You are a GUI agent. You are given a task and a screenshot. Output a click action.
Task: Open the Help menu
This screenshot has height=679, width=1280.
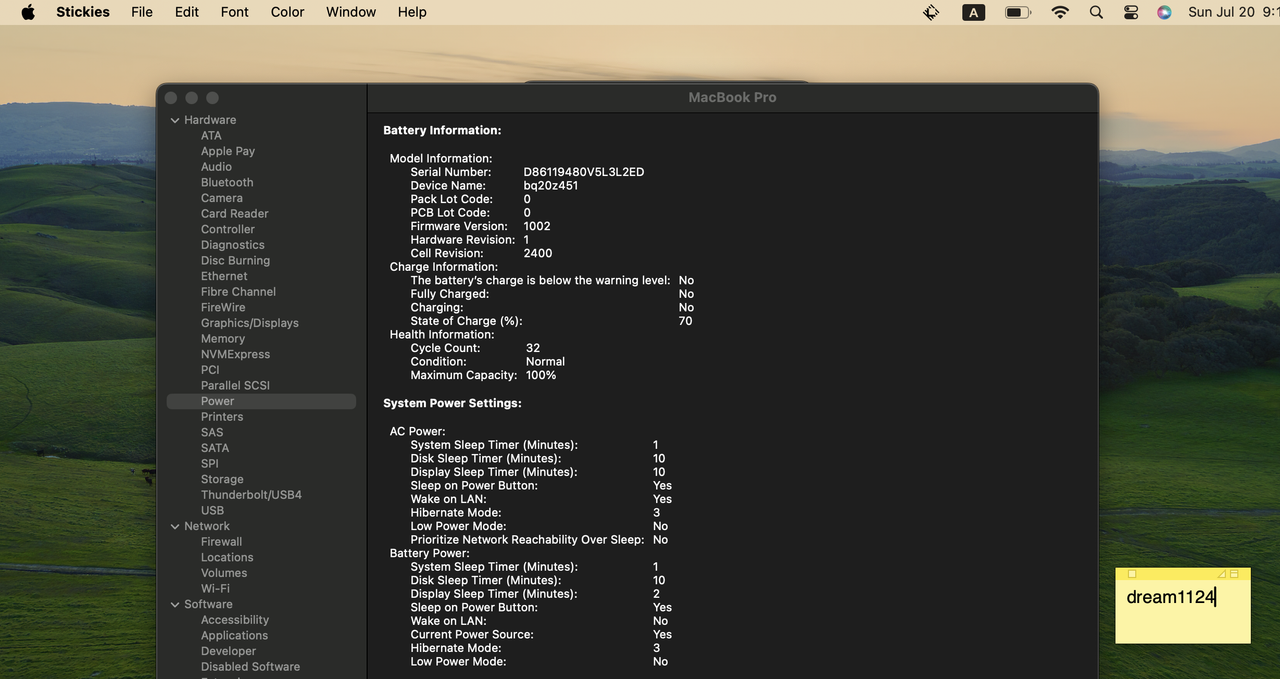click(412, 12)
